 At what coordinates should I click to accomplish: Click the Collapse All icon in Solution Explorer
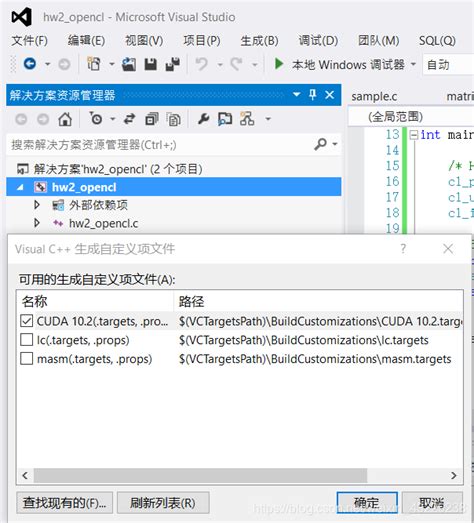[152, 119]
